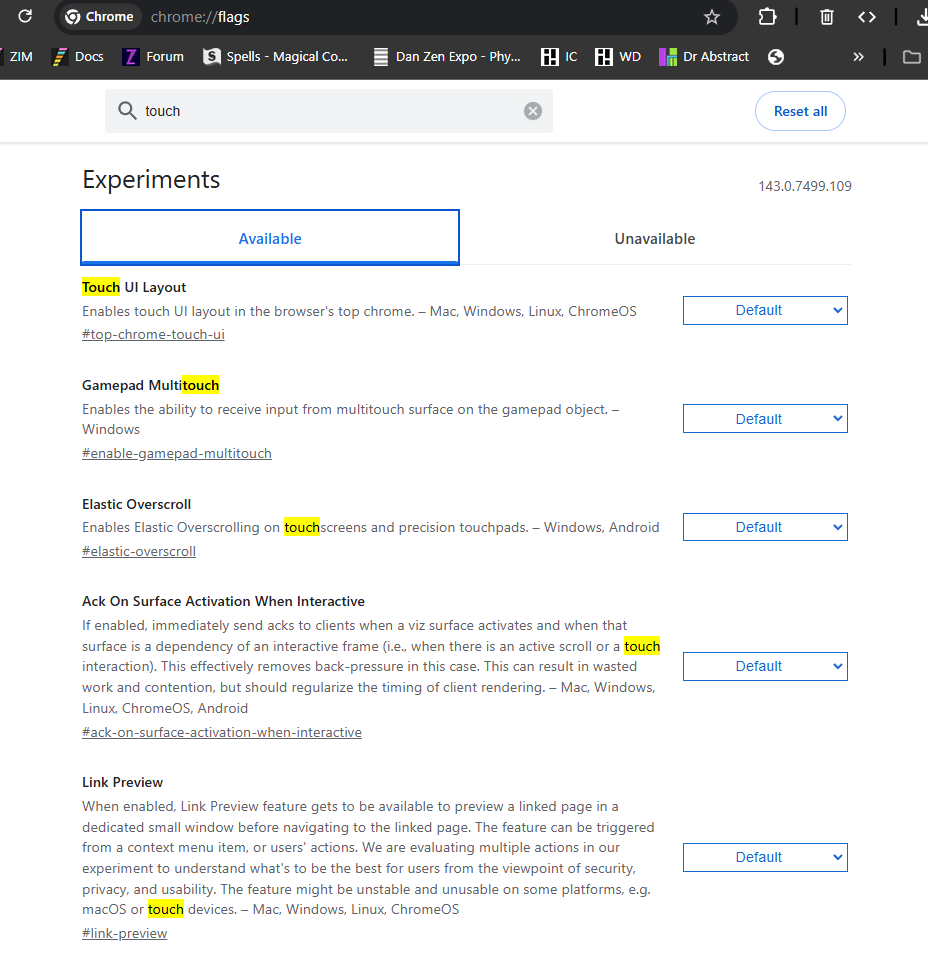This screenshot has height=977, width=928.
Task: Open the Forum bookmark
Action: tap(154, 57)
